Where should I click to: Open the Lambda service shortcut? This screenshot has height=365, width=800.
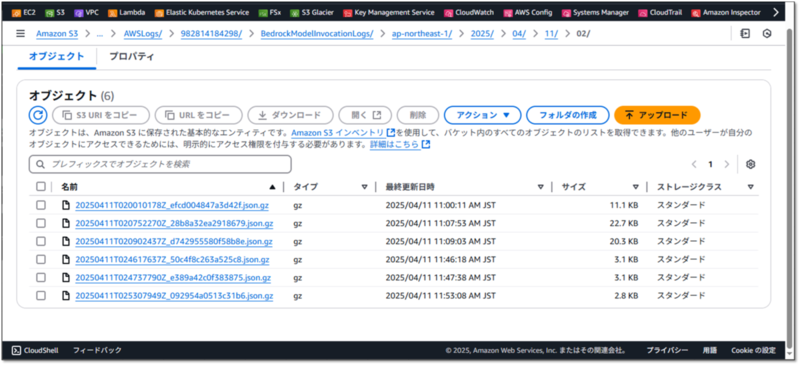(x=127, y=12)
